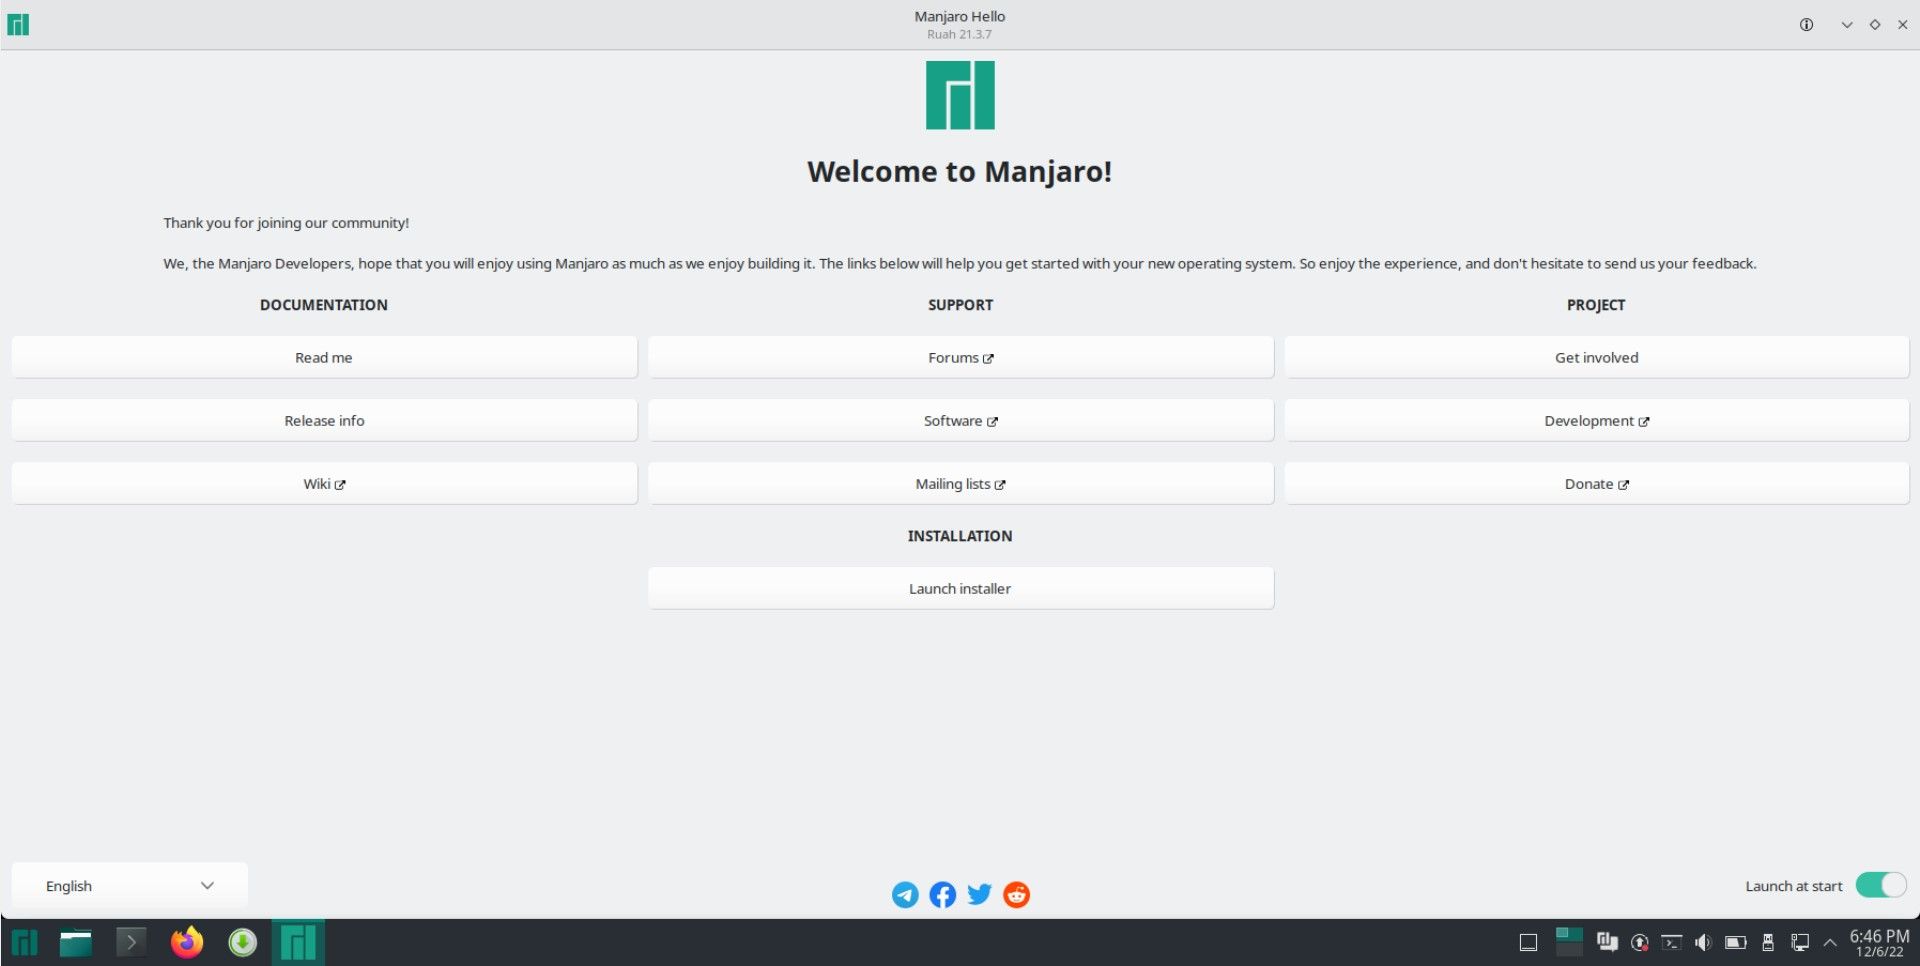Open the network connections tray icon
Image resolution: width=1920 pixels, height=966 pixels.
[1800, 942]
